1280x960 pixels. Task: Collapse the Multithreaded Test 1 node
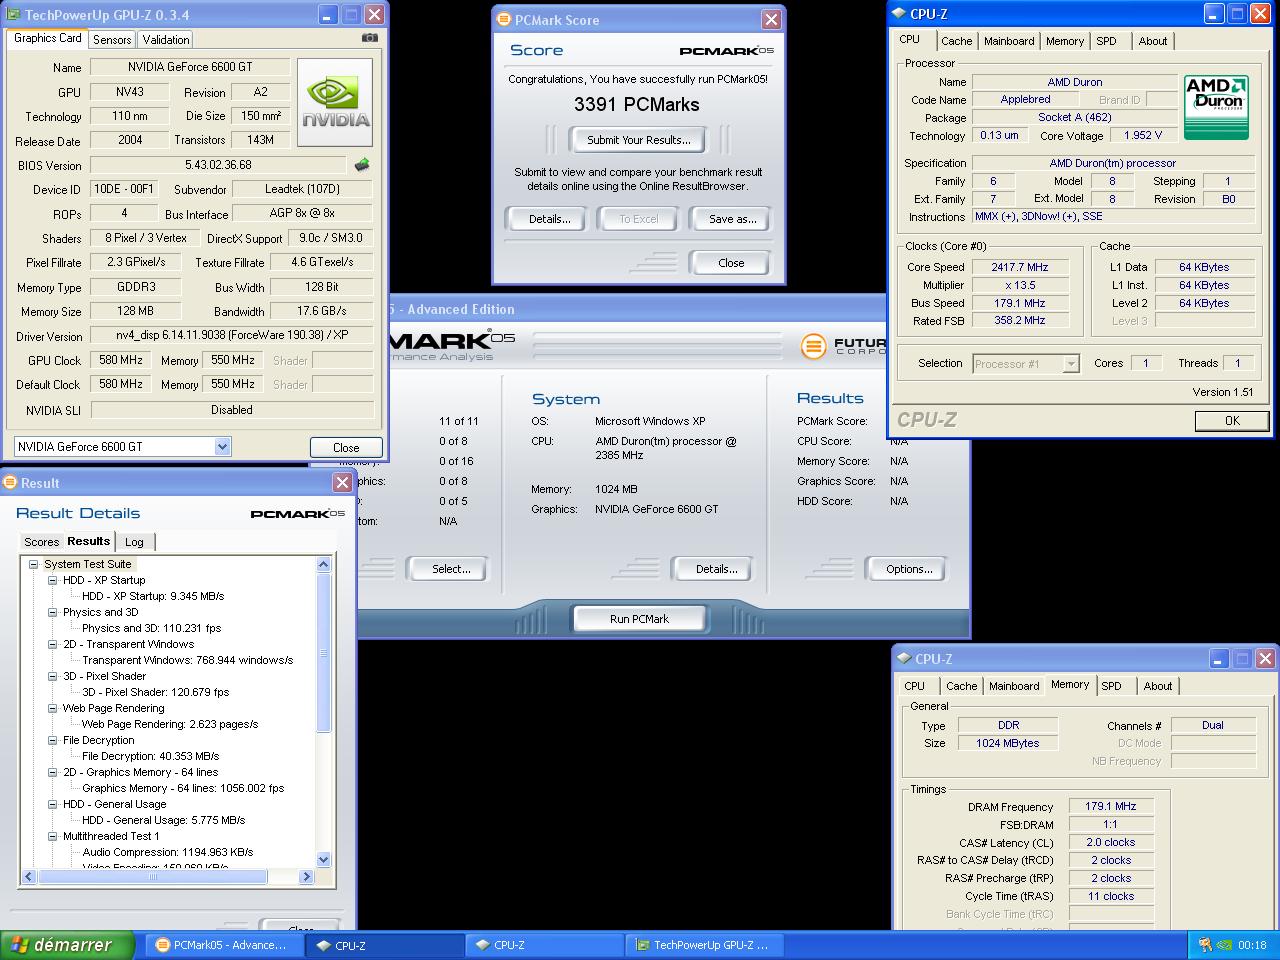[x=52, y=836]
